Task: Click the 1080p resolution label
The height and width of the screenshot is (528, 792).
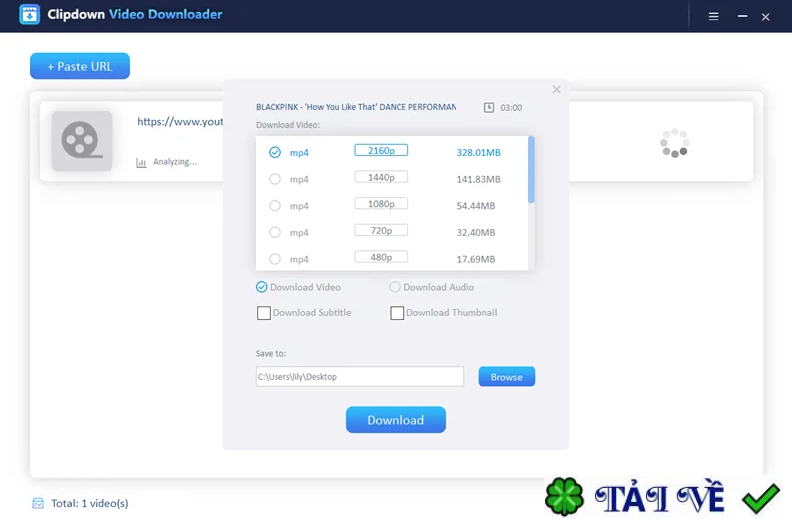Action: click(381, 204)
